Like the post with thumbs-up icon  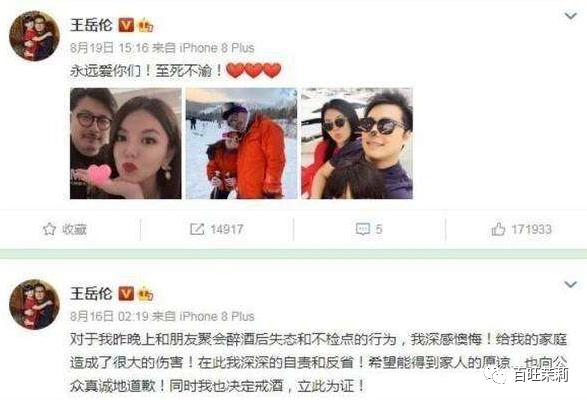[498, 229]
